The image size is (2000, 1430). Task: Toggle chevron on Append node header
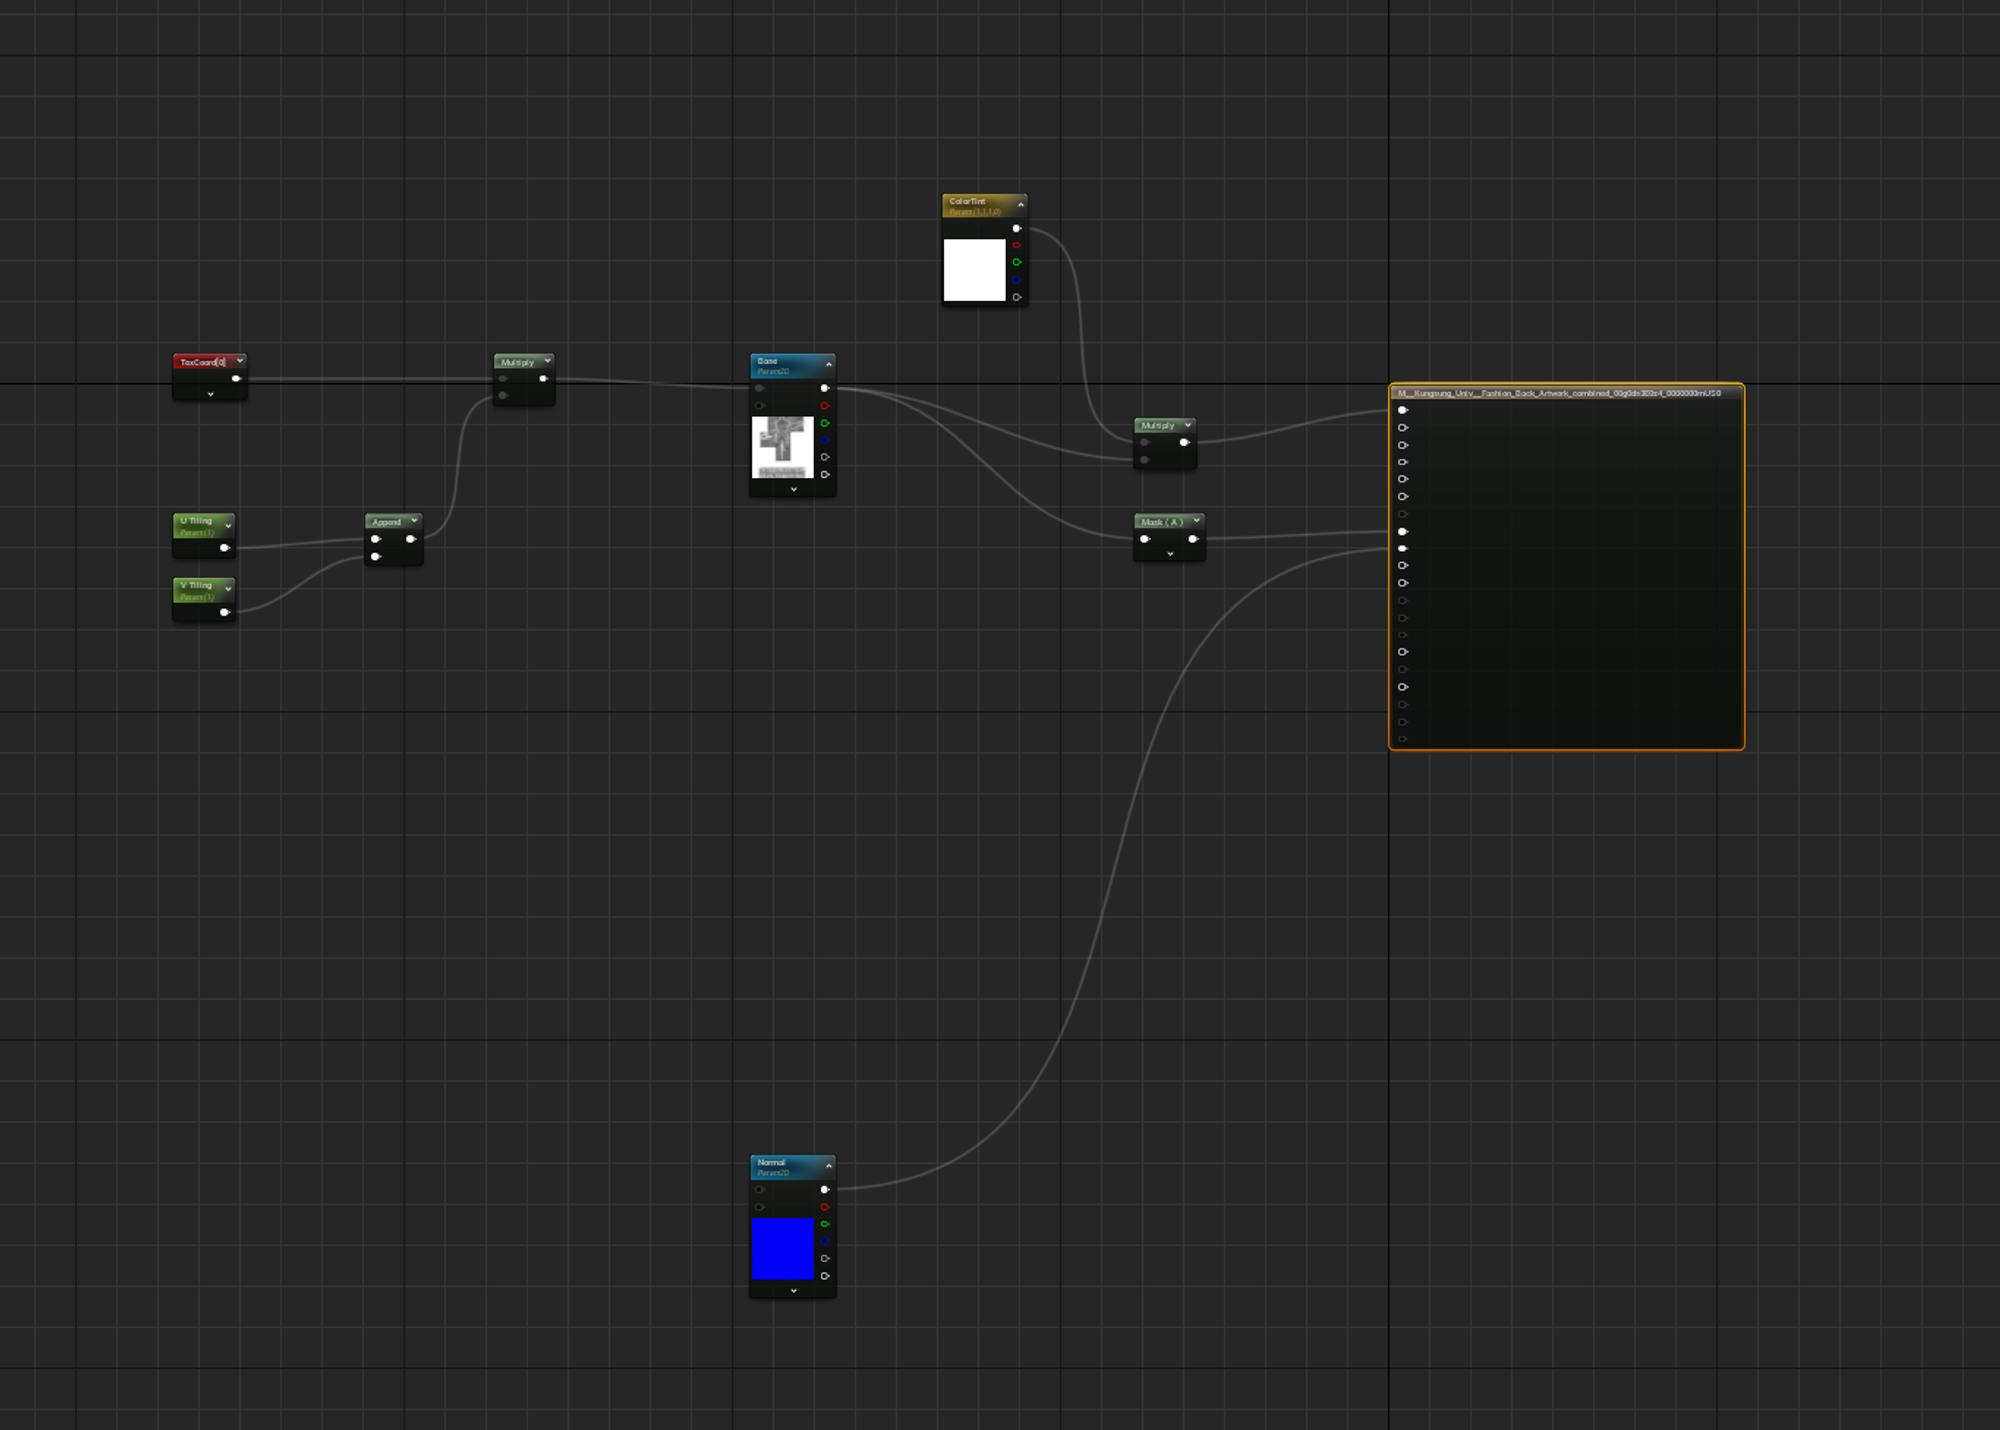point(414,521)
